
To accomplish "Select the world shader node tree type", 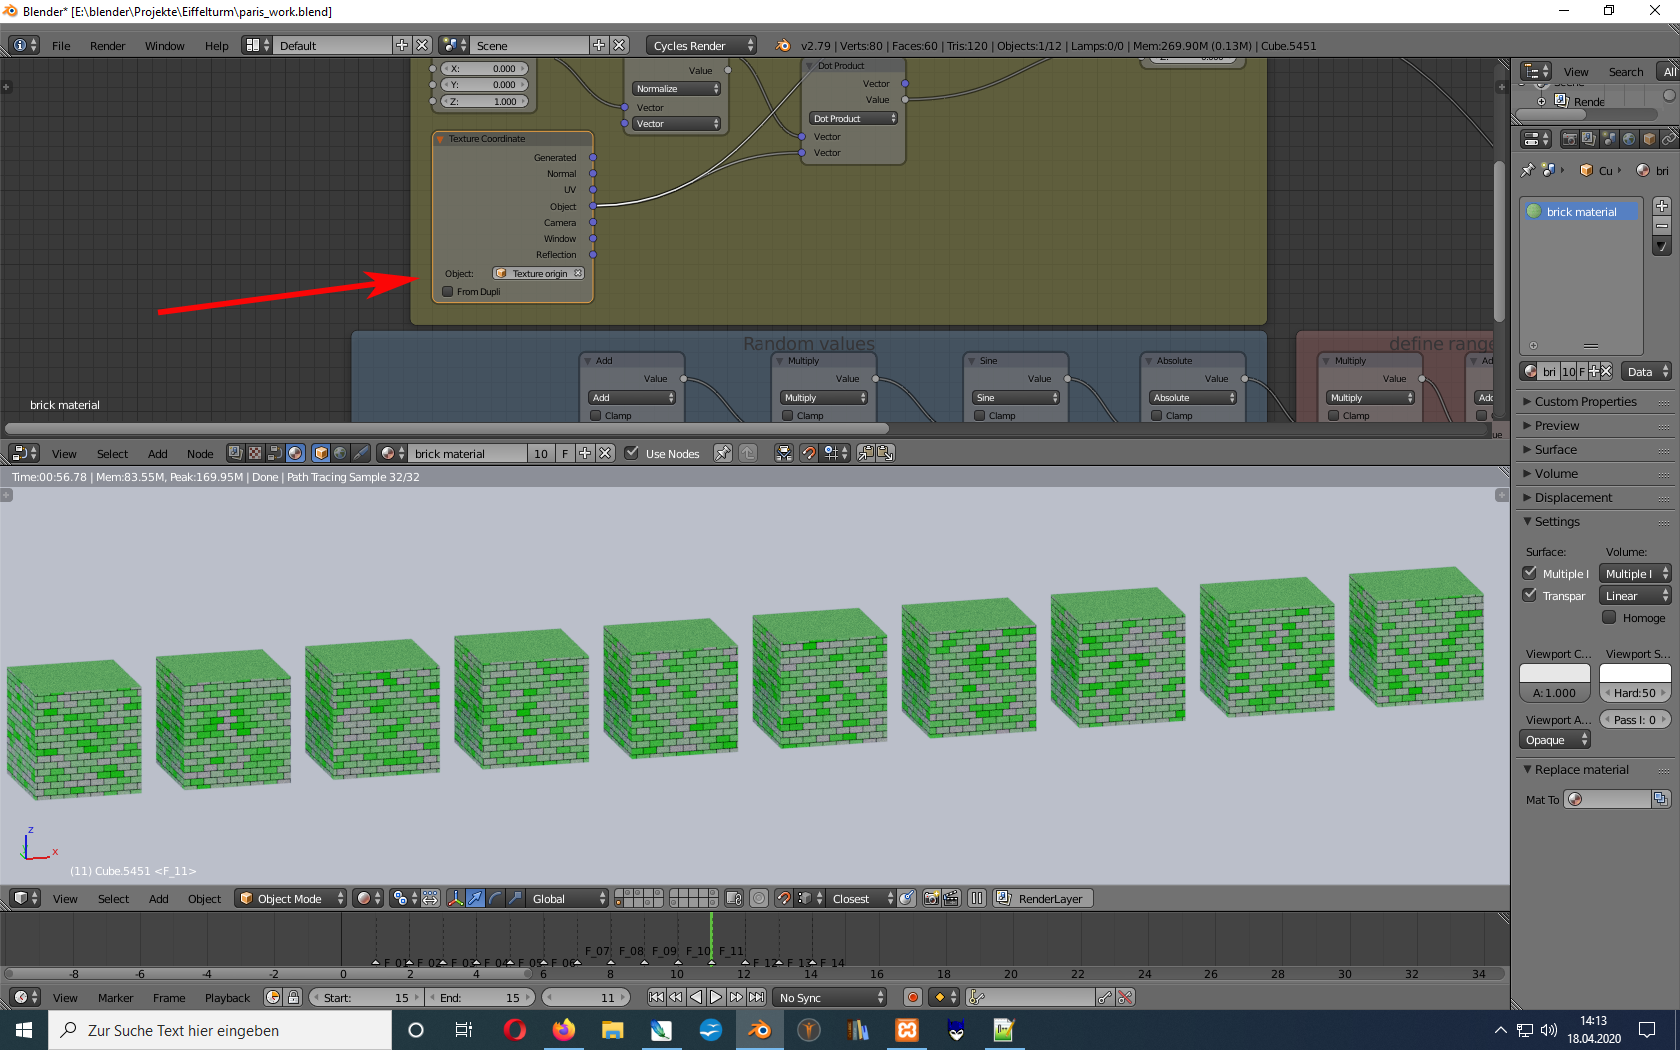I will tap(340, 453).
